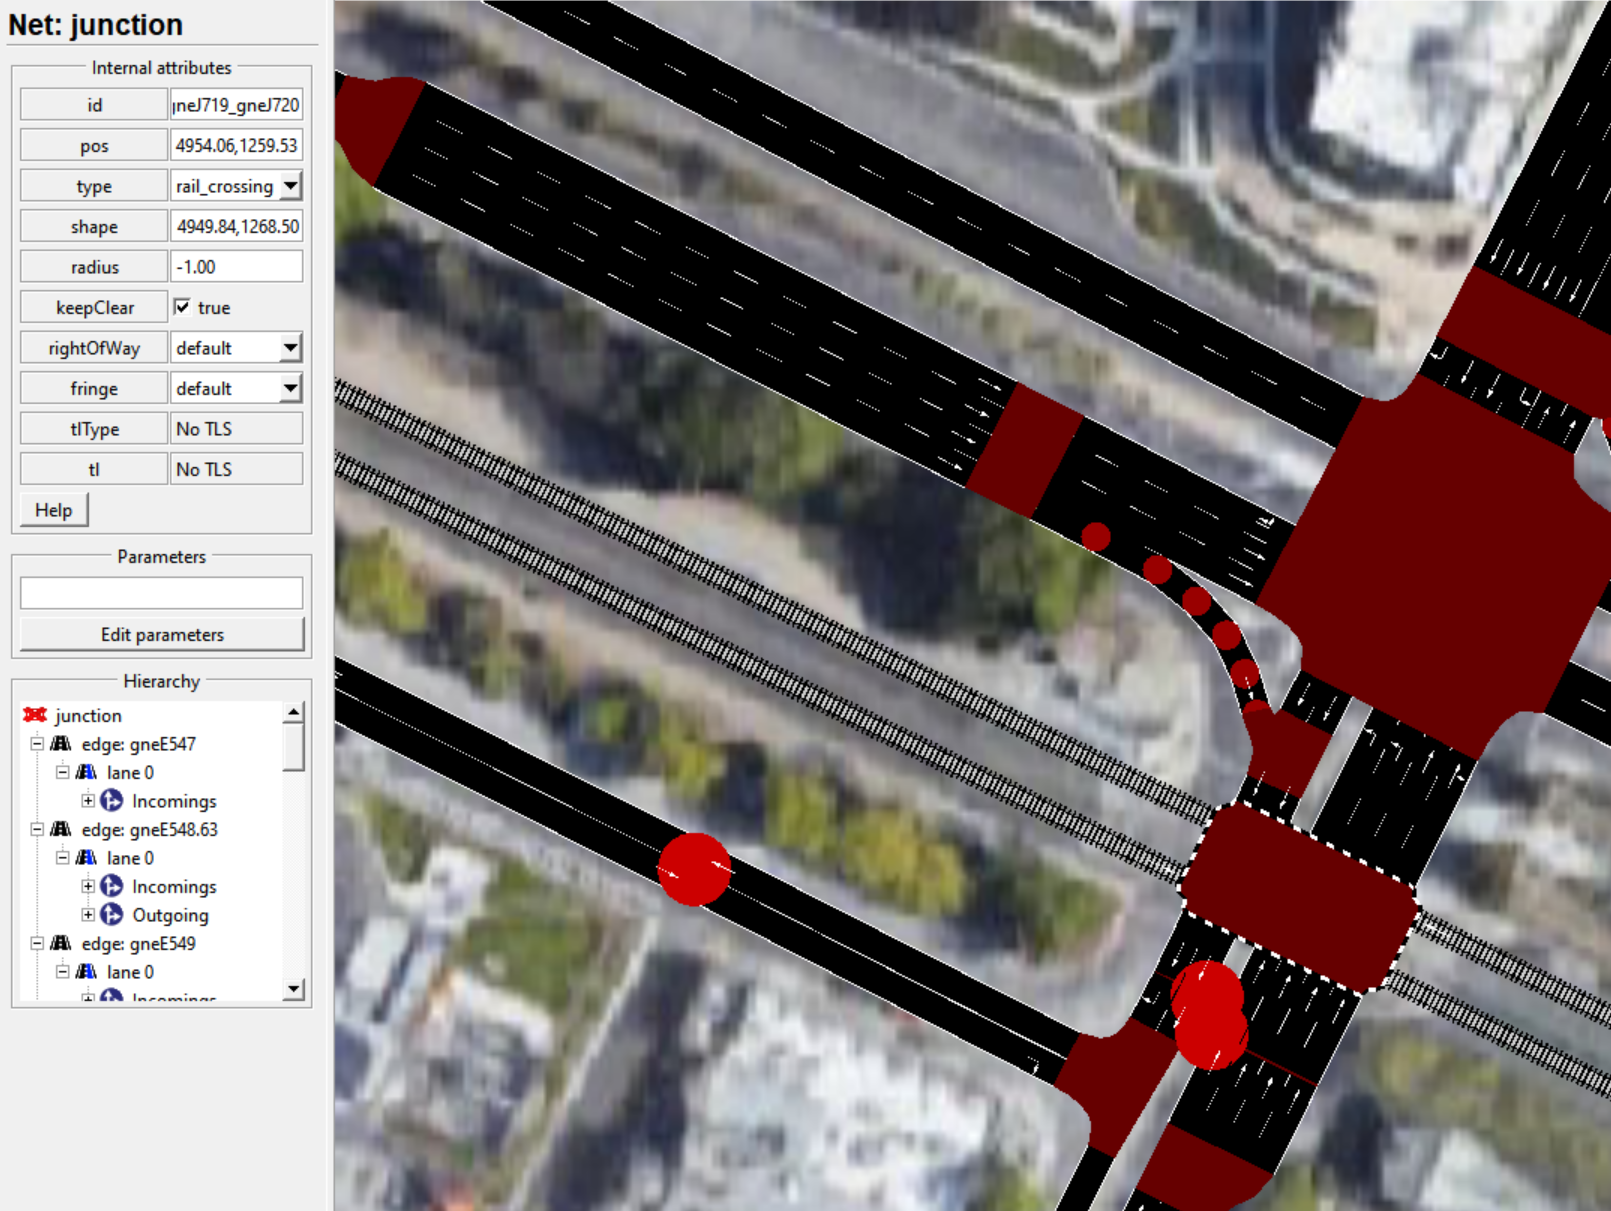
Task: Click the Help button
Action: point(54,510)
